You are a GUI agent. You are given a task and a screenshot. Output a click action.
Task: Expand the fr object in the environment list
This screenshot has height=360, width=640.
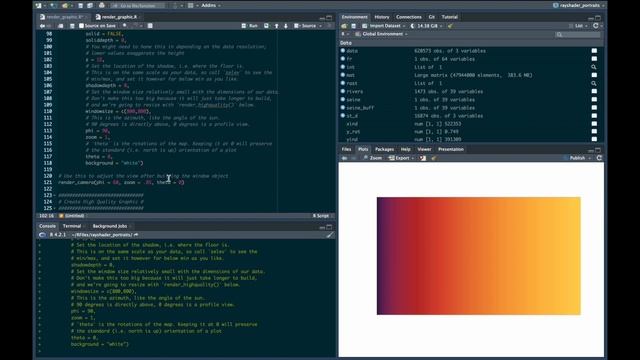tap(343, 59)
